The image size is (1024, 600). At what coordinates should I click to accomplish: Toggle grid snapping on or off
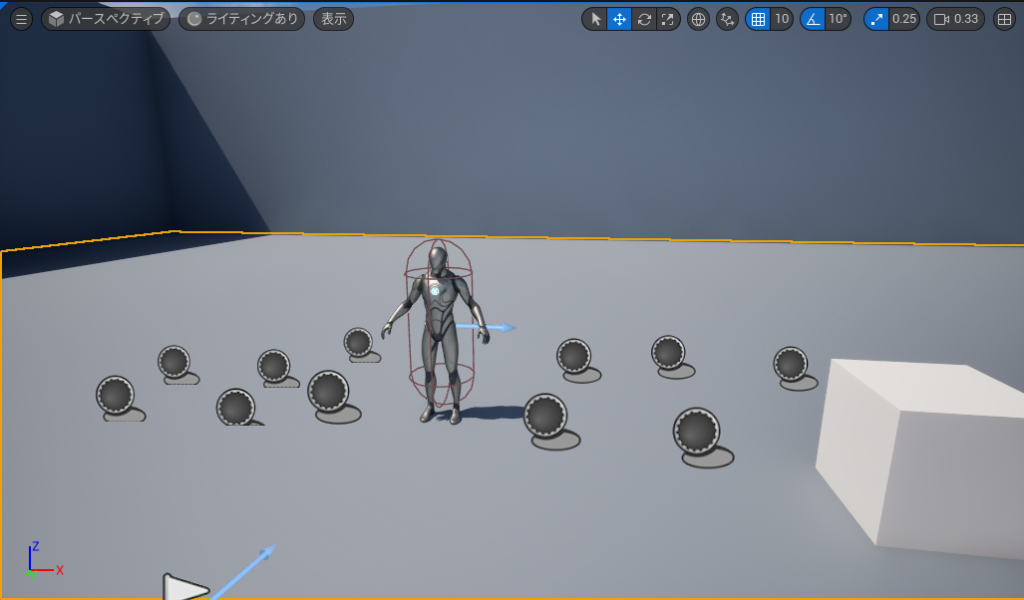(x=758, y=19)
